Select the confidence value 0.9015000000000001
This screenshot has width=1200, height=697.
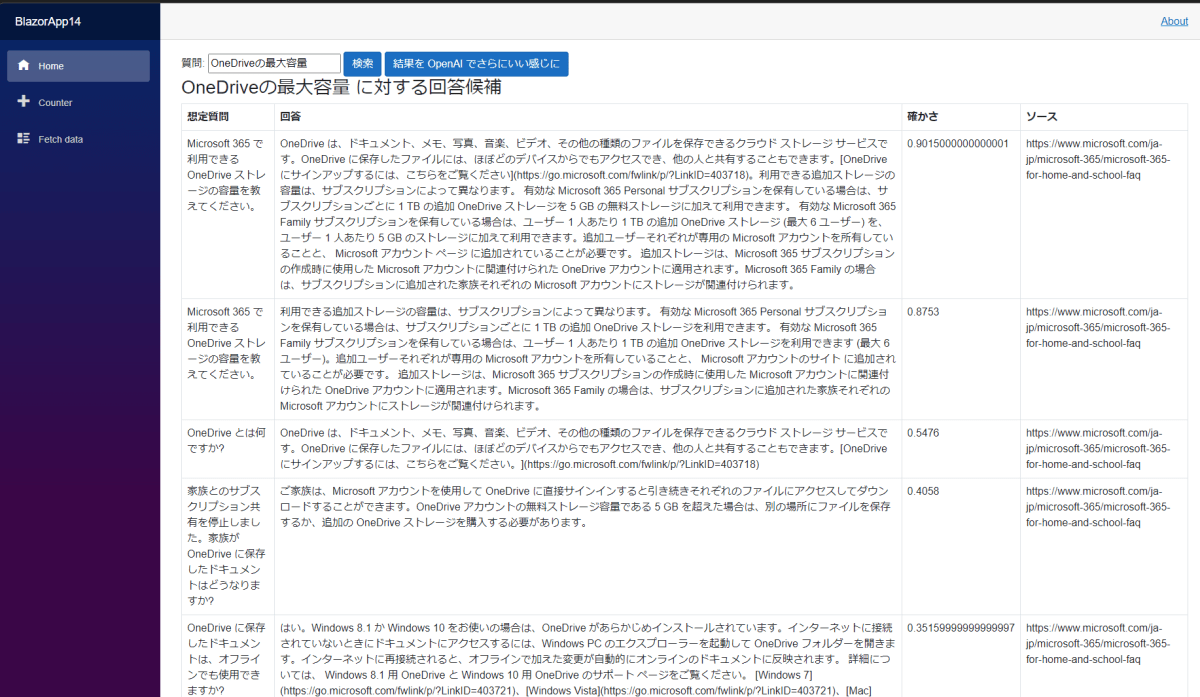[x=958, y=143]
